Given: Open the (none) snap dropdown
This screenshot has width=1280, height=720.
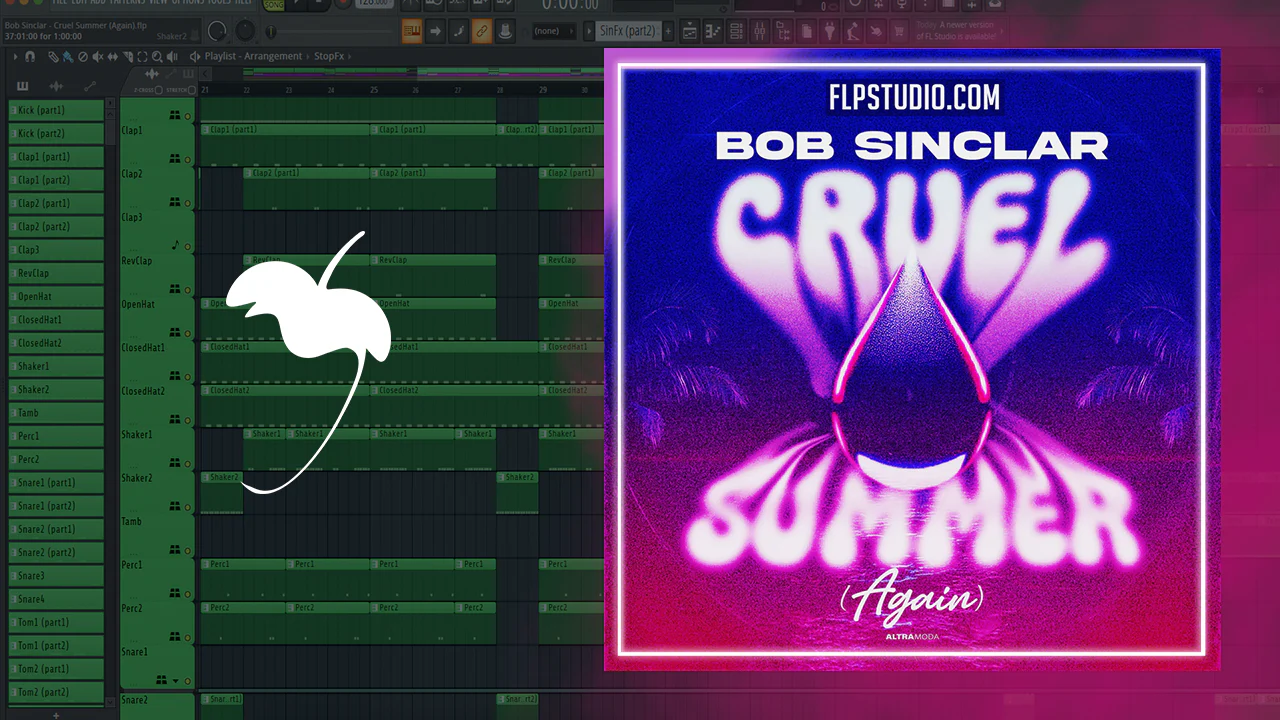Looking at the screenshot, I should tap(553, 31).
